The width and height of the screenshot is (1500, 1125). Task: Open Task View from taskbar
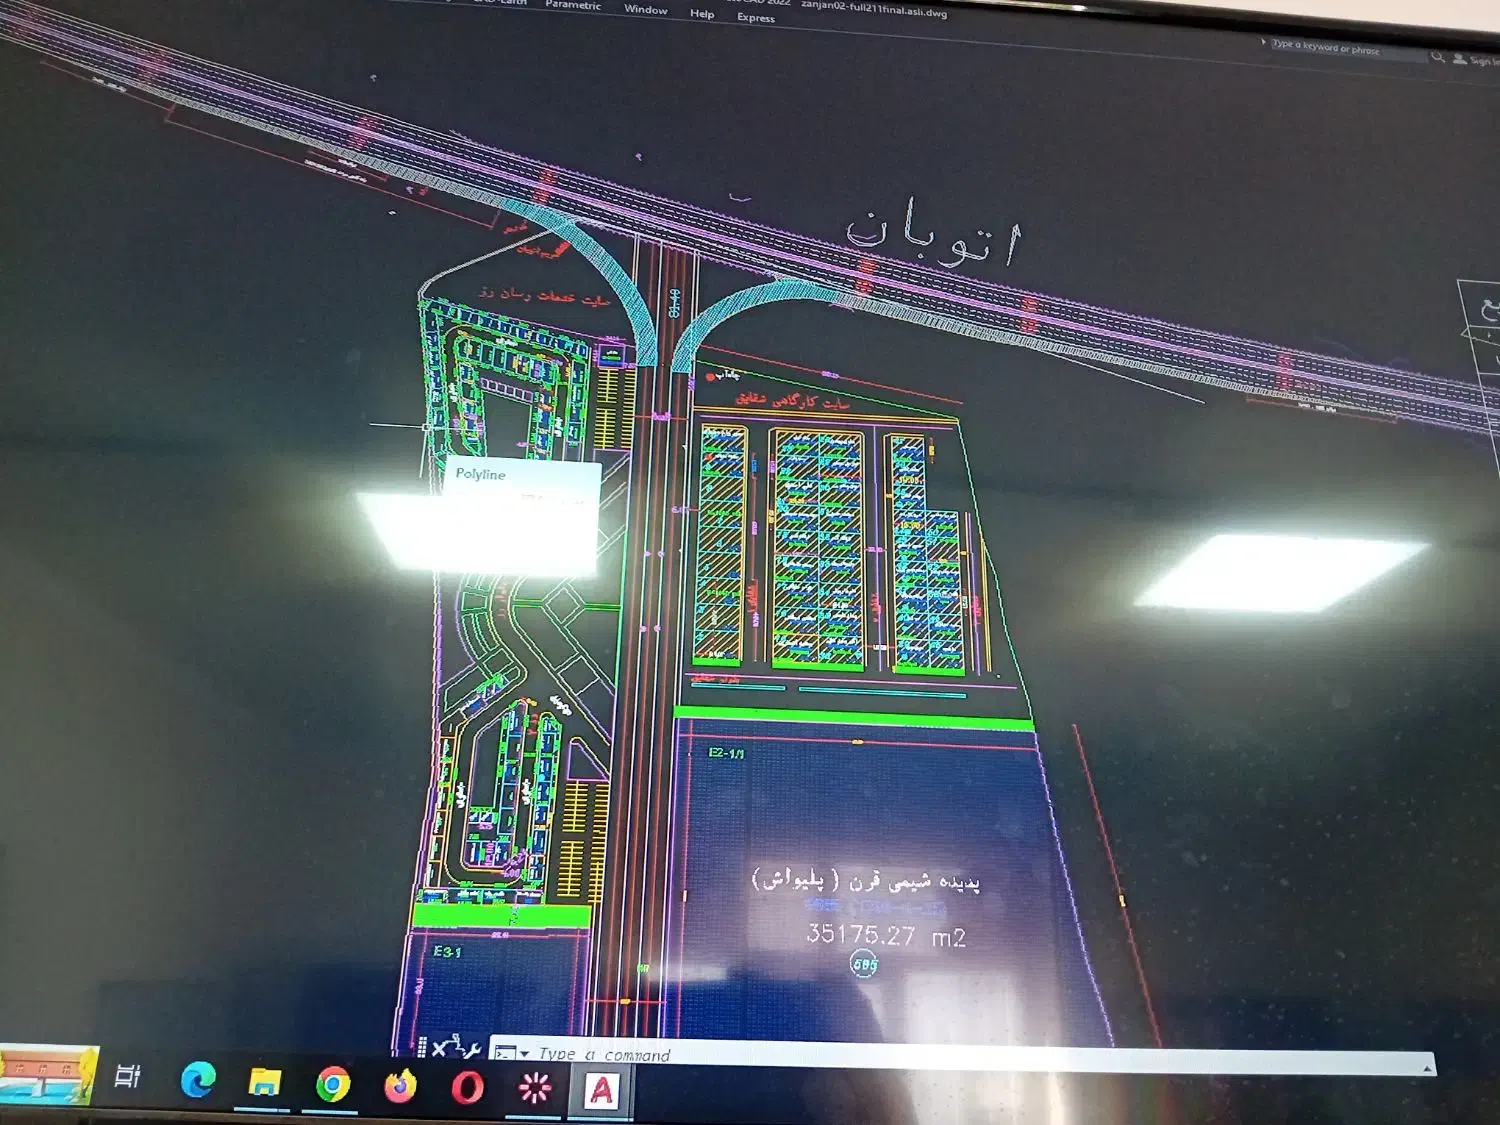[x=128, y=1076]
